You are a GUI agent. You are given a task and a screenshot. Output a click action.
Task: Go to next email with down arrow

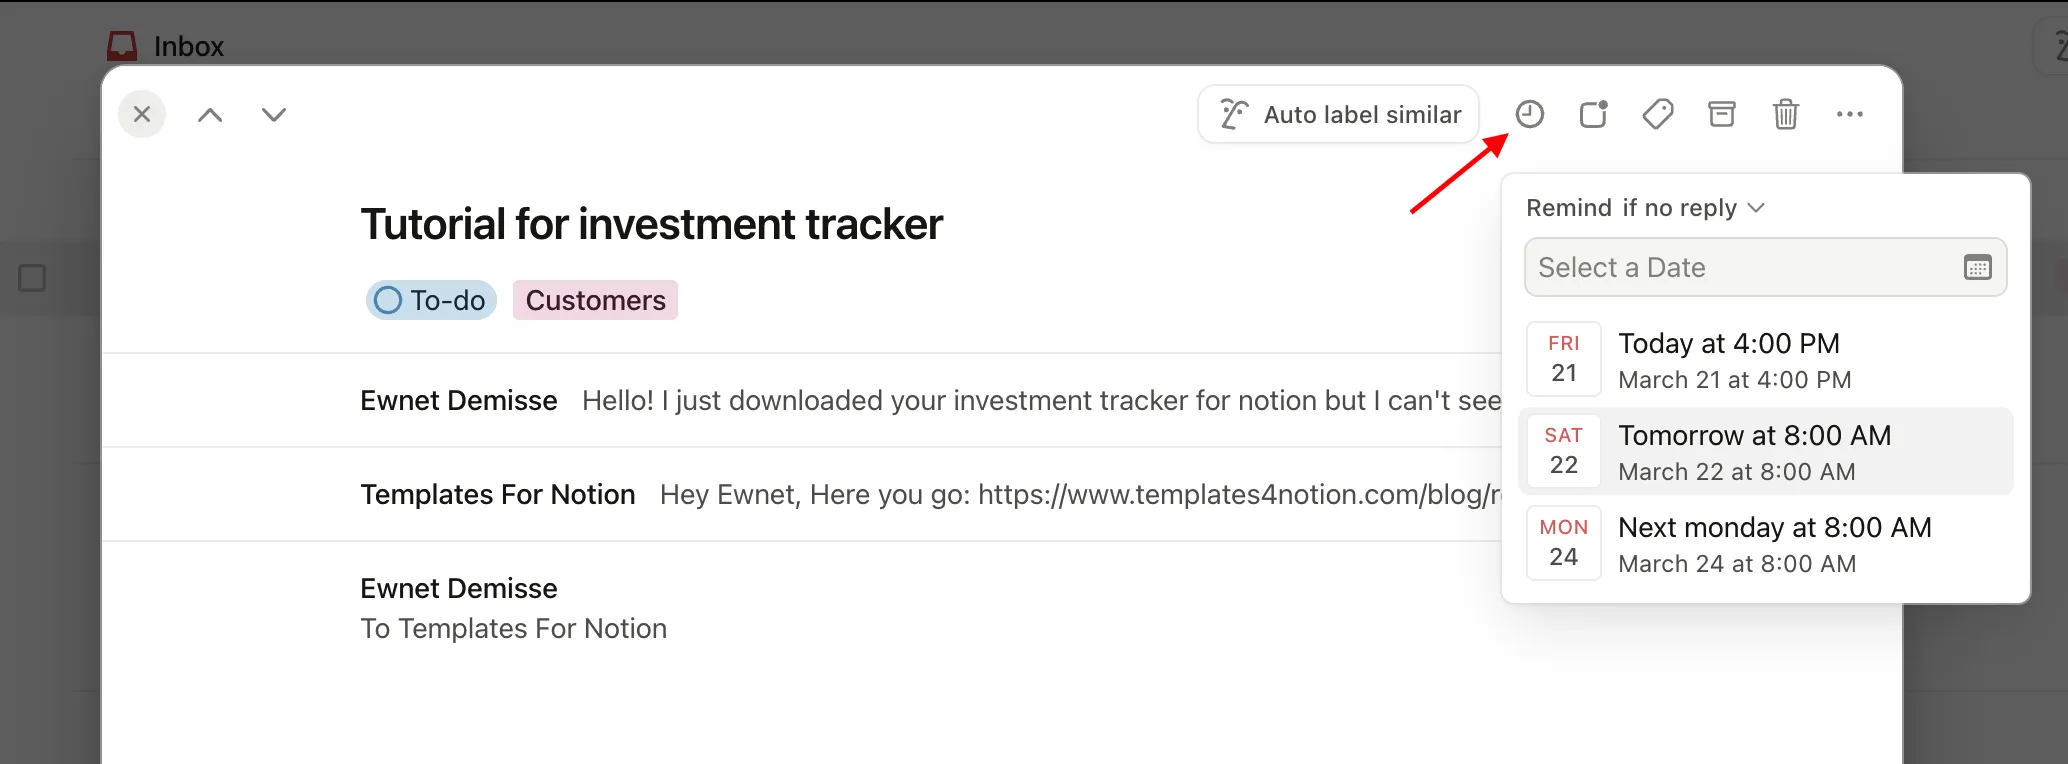[x=274, y=115]
